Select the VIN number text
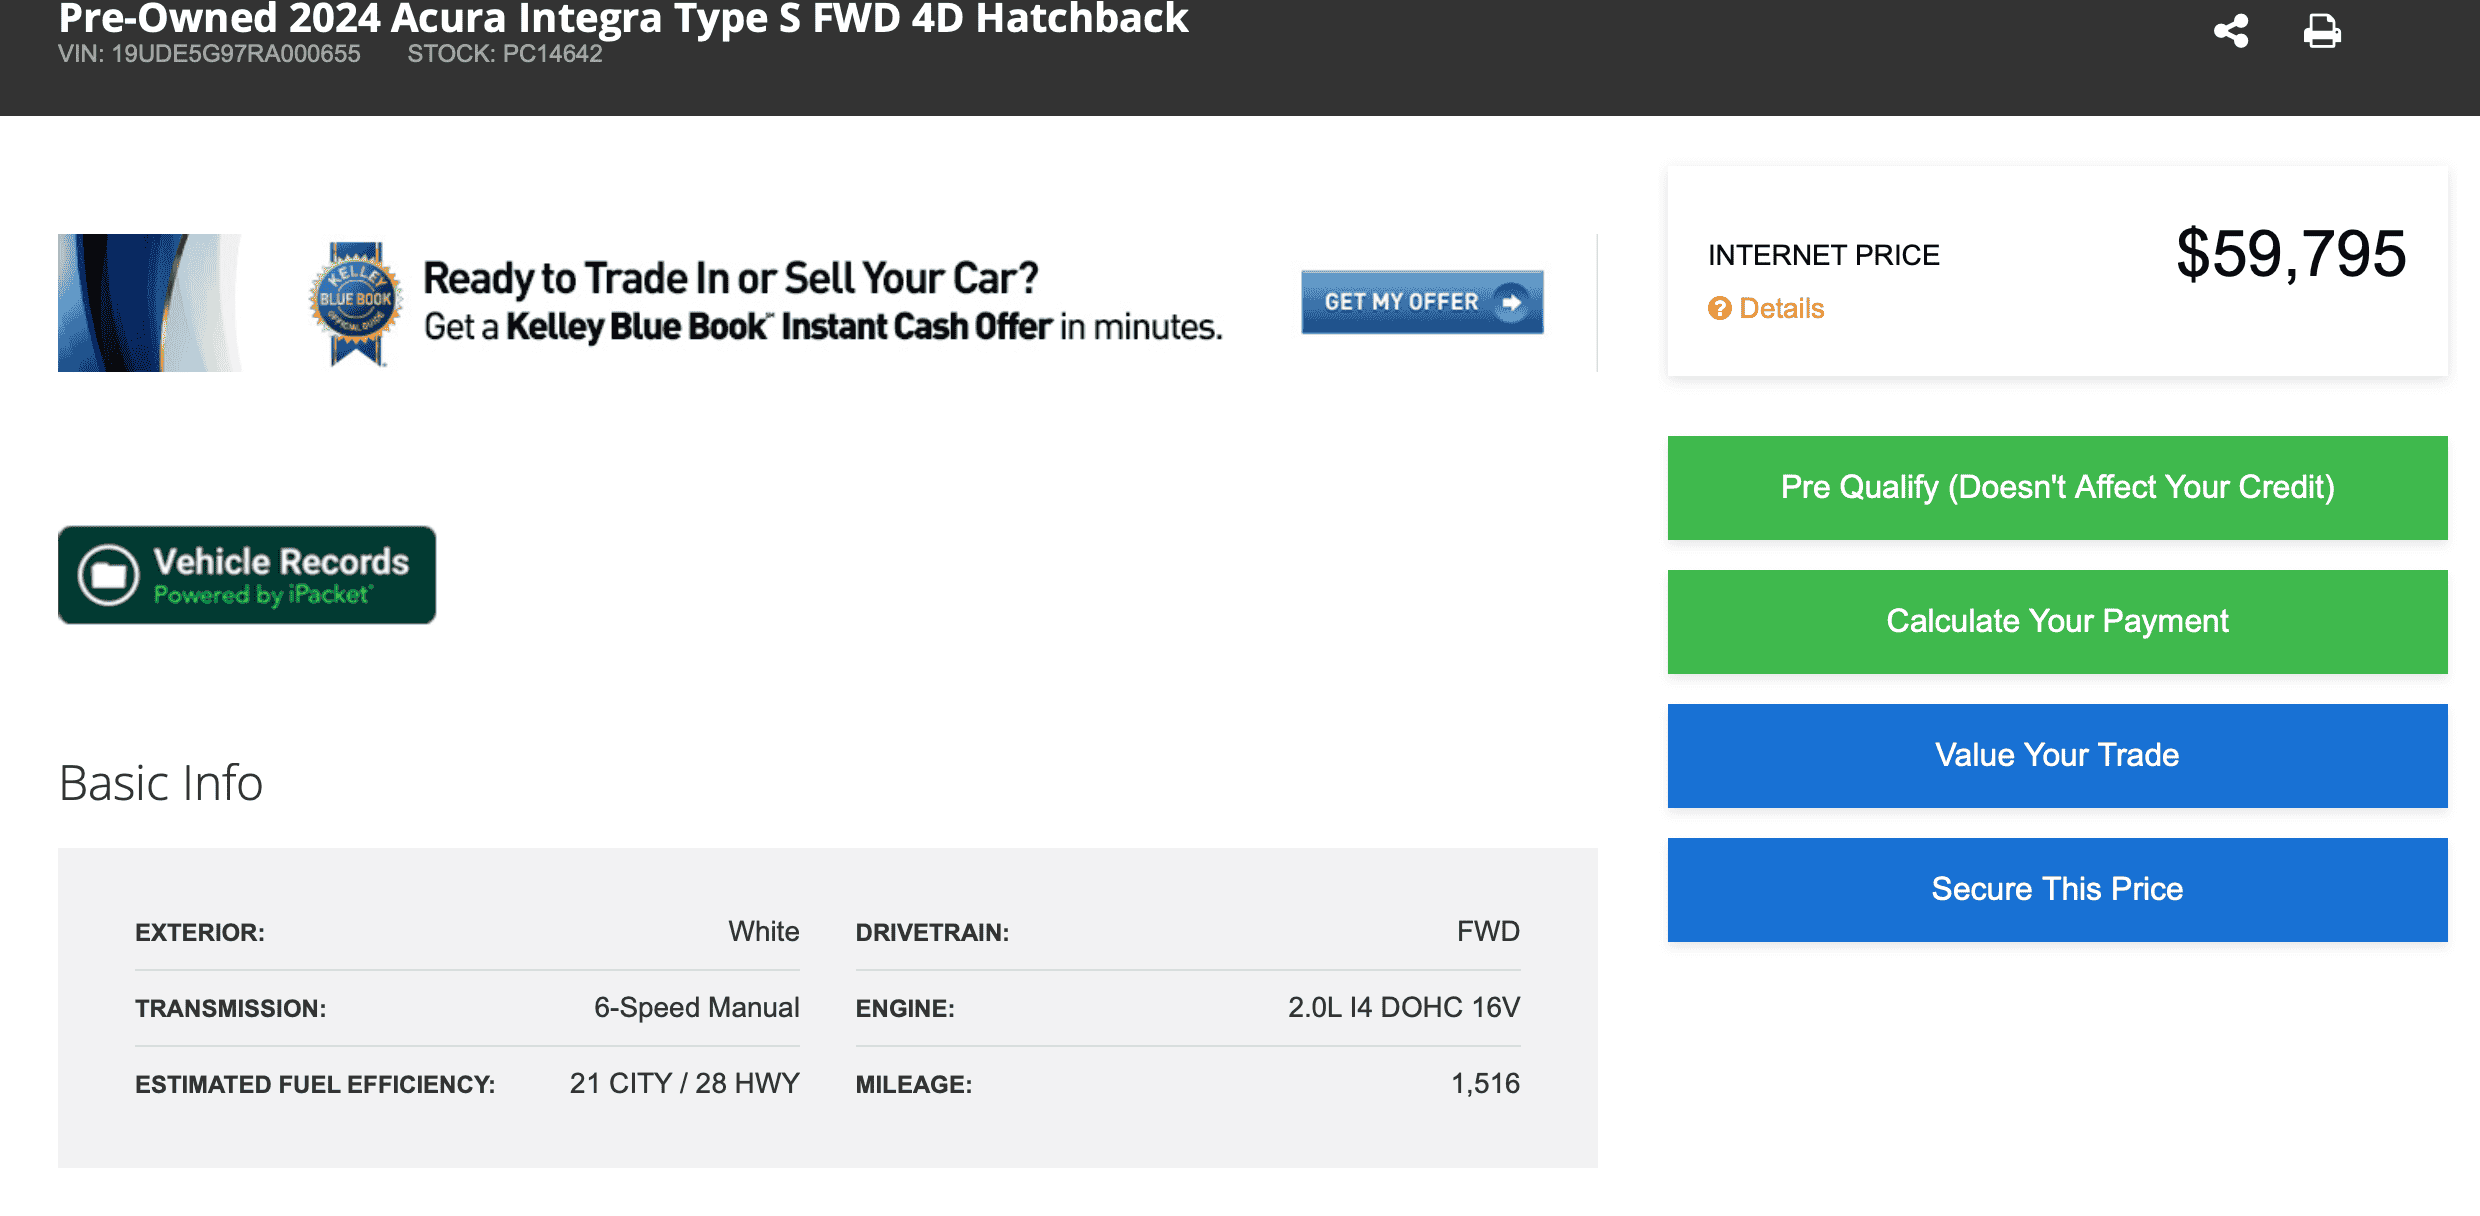Screen dimensions: 2480x1216 210,53
